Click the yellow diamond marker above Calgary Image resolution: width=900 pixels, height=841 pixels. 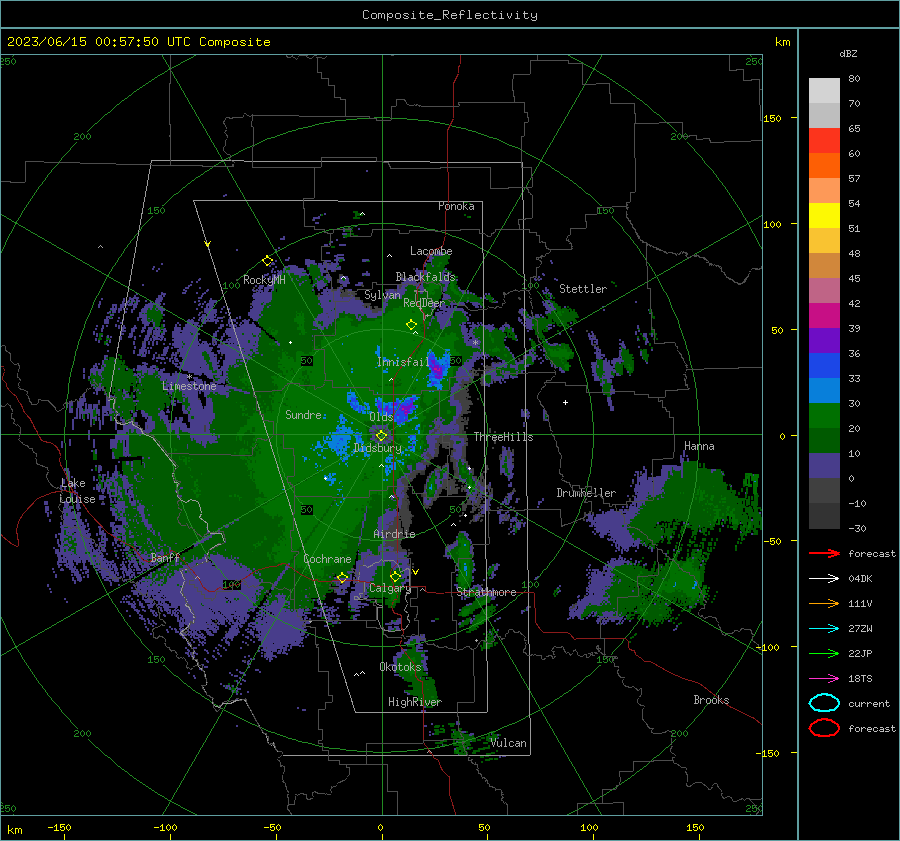click(395, 576)
